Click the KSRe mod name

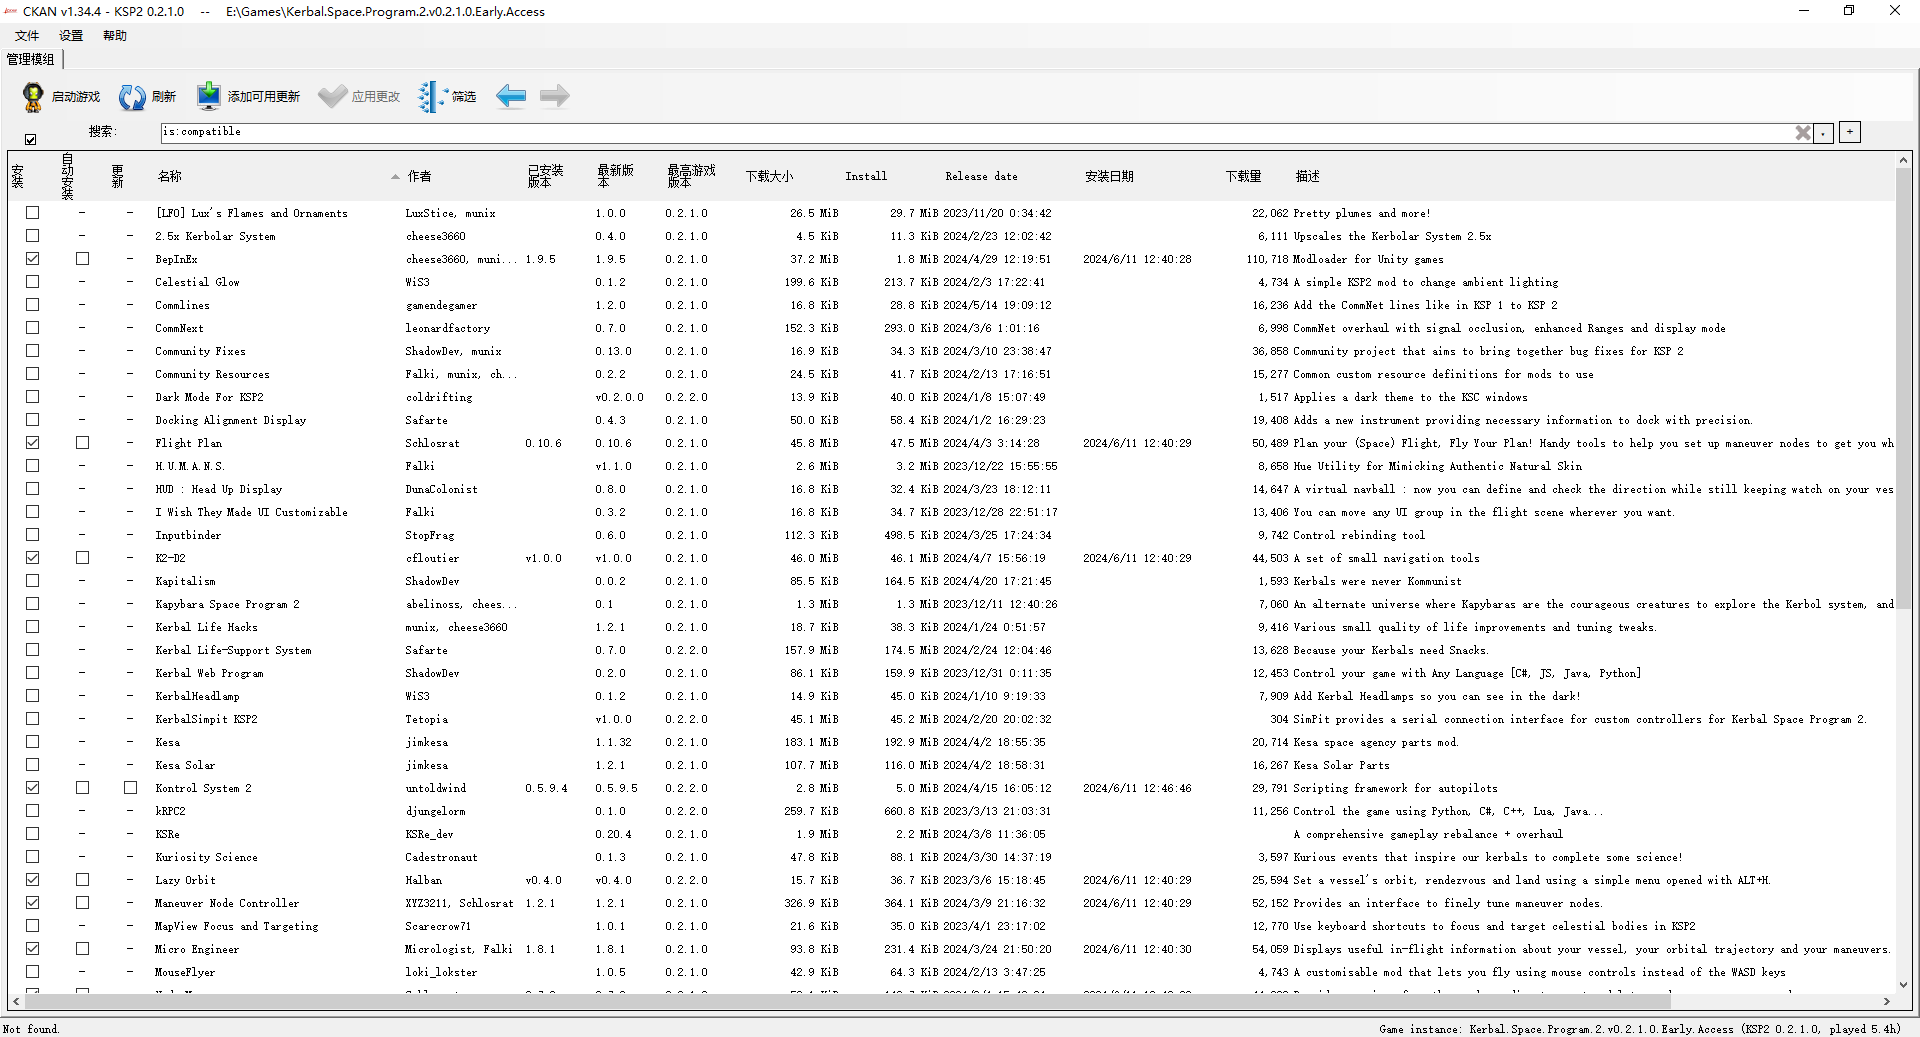click(167, 834)
